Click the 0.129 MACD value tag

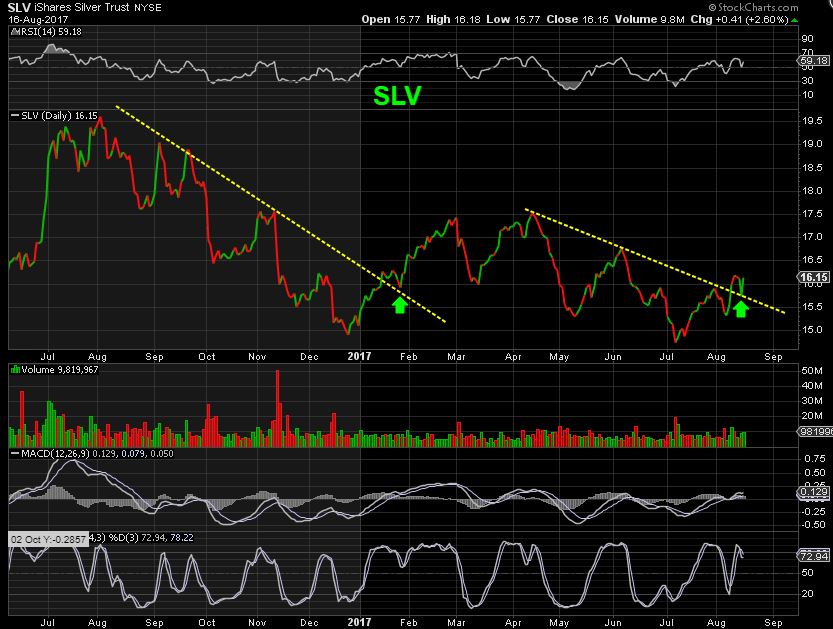coord(814,492)
